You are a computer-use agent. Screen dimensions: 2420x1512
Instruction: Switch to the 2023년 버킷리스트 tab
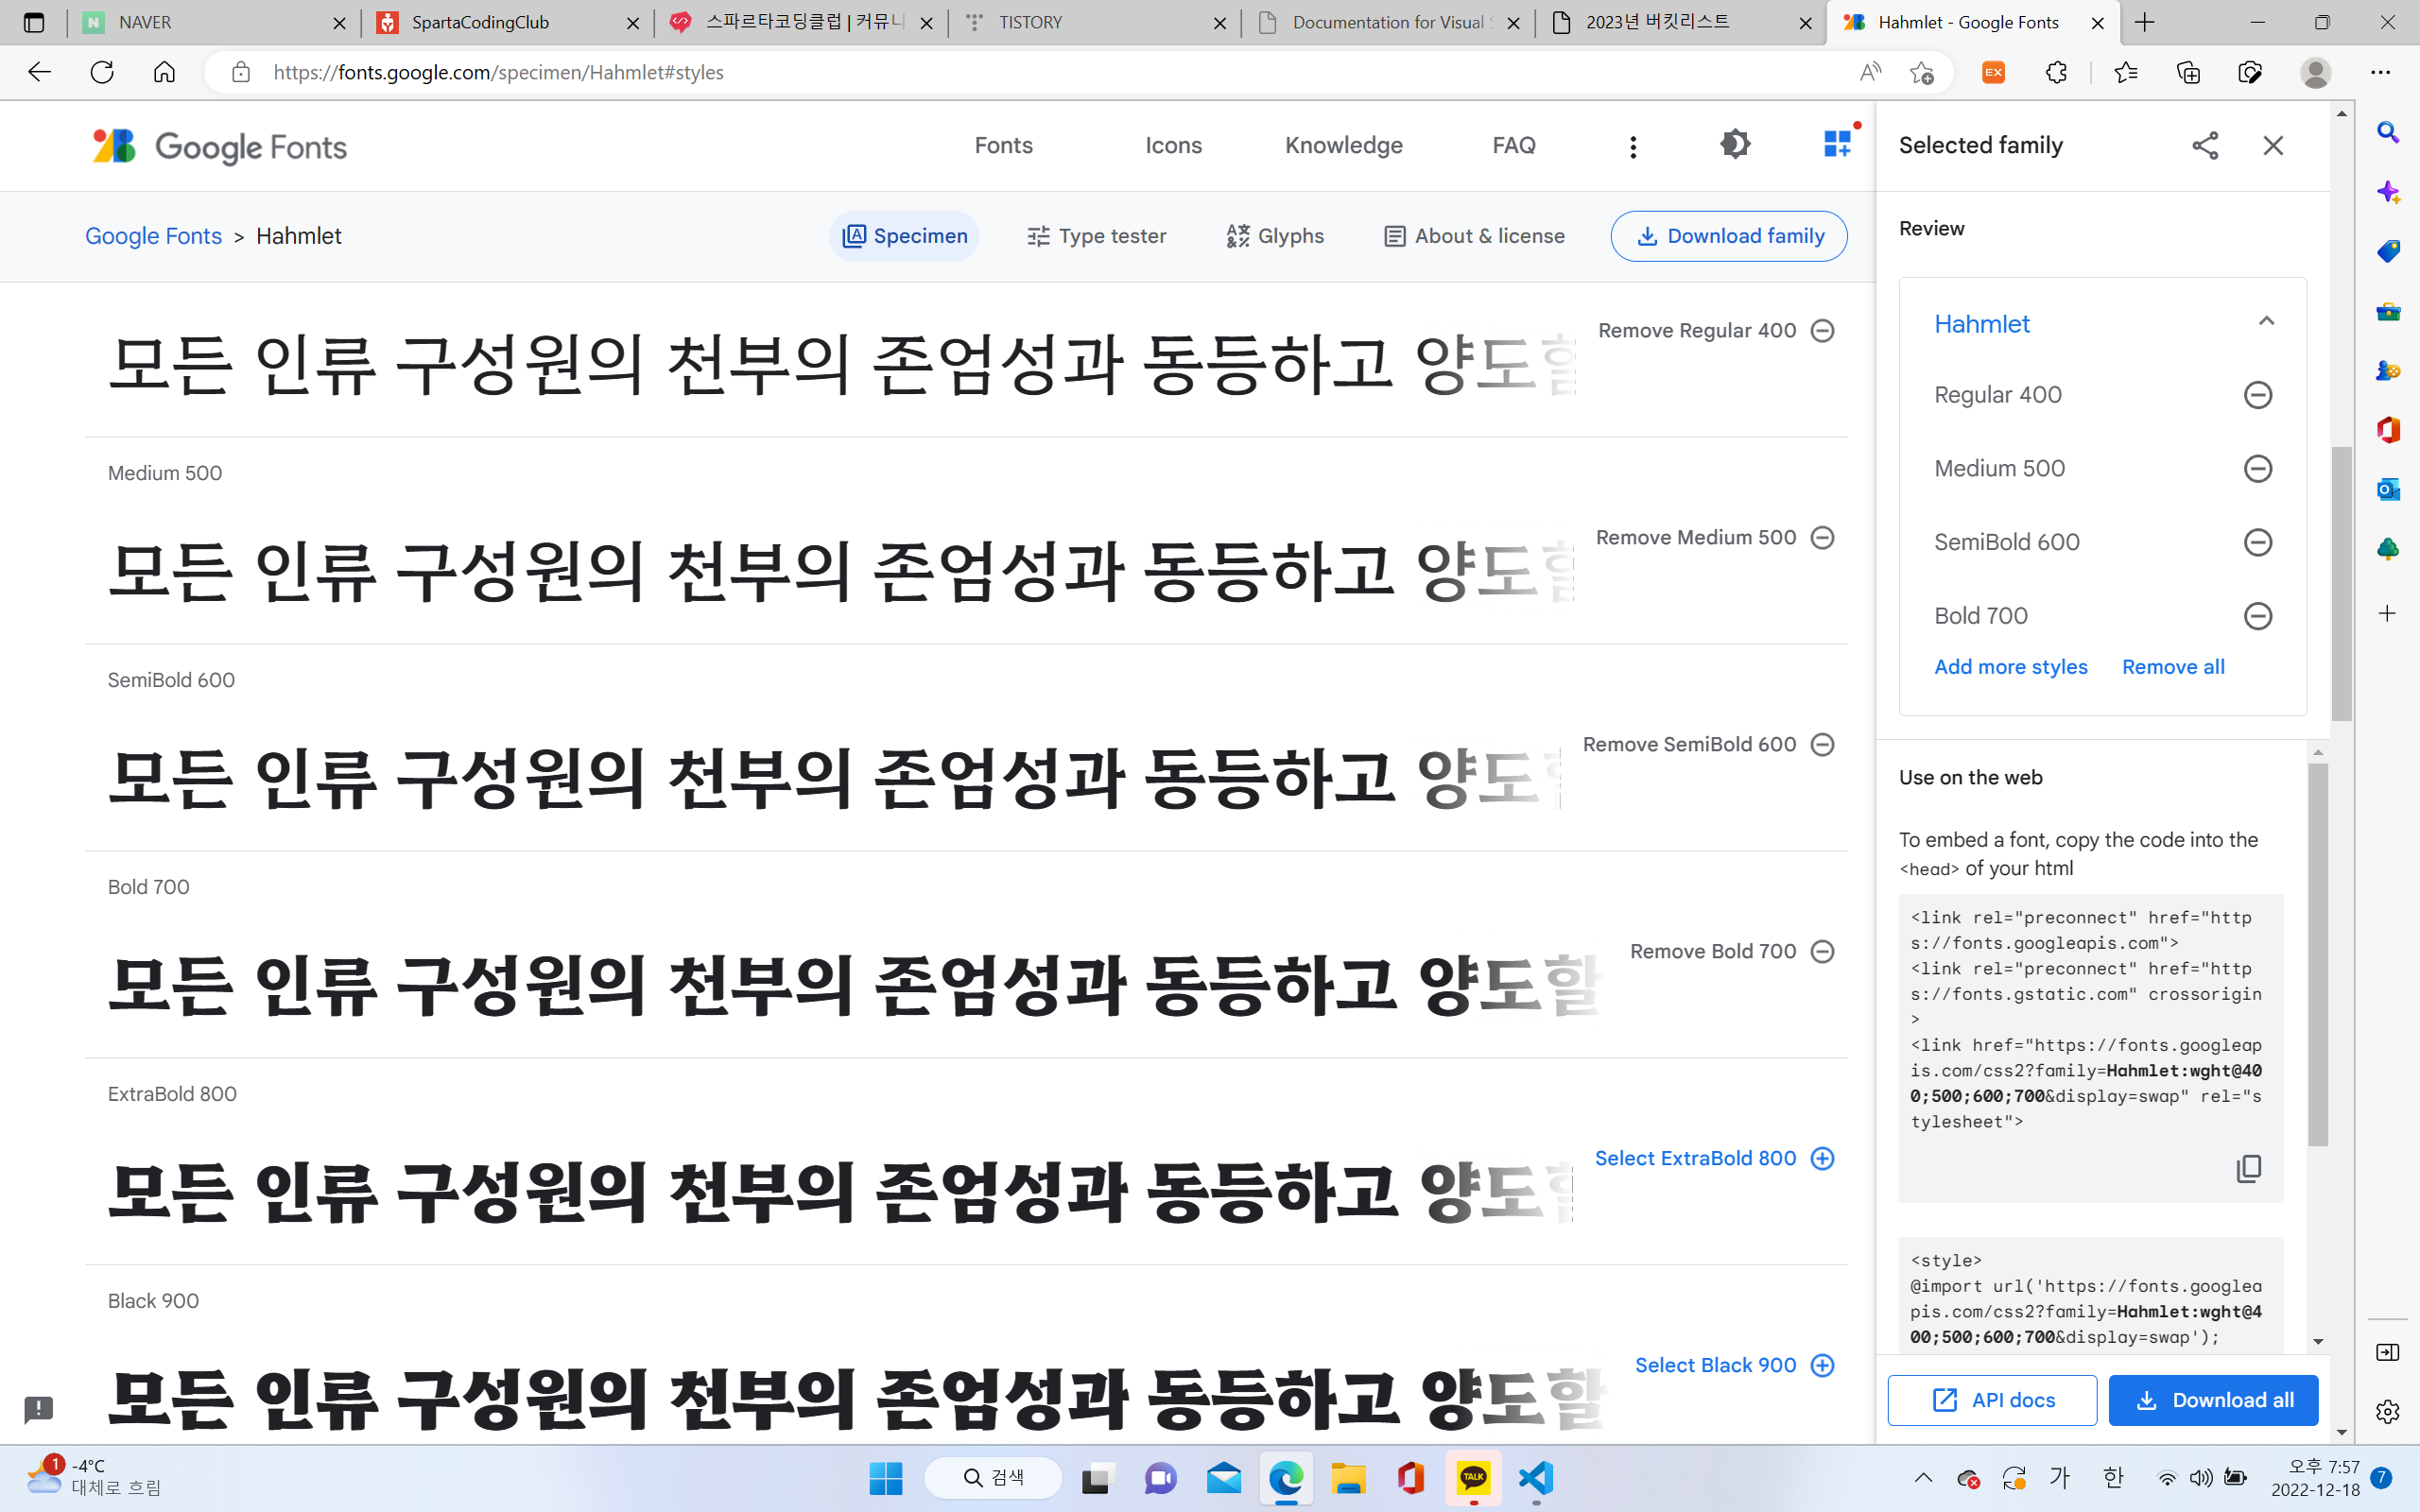click(1682, 22)
